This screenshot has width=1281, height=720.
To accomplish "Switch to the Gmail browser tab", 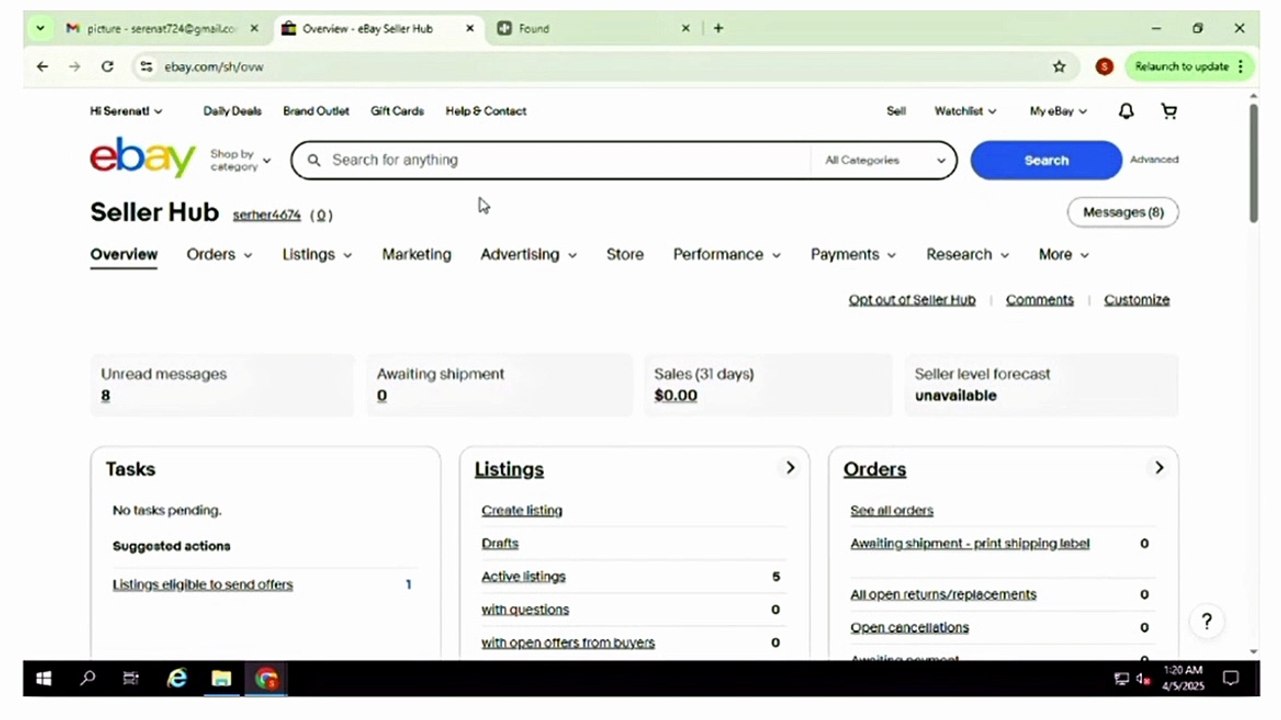I will click(x=161, y=29).
